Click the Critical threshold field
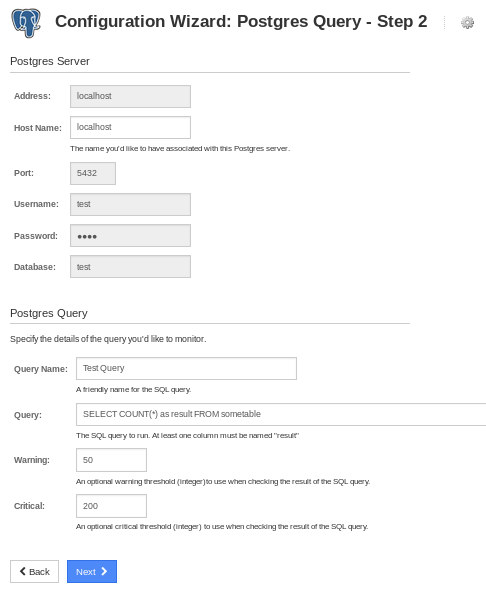Screen dimensions: 486x608 pyautogui.click(x=111, y=506)
